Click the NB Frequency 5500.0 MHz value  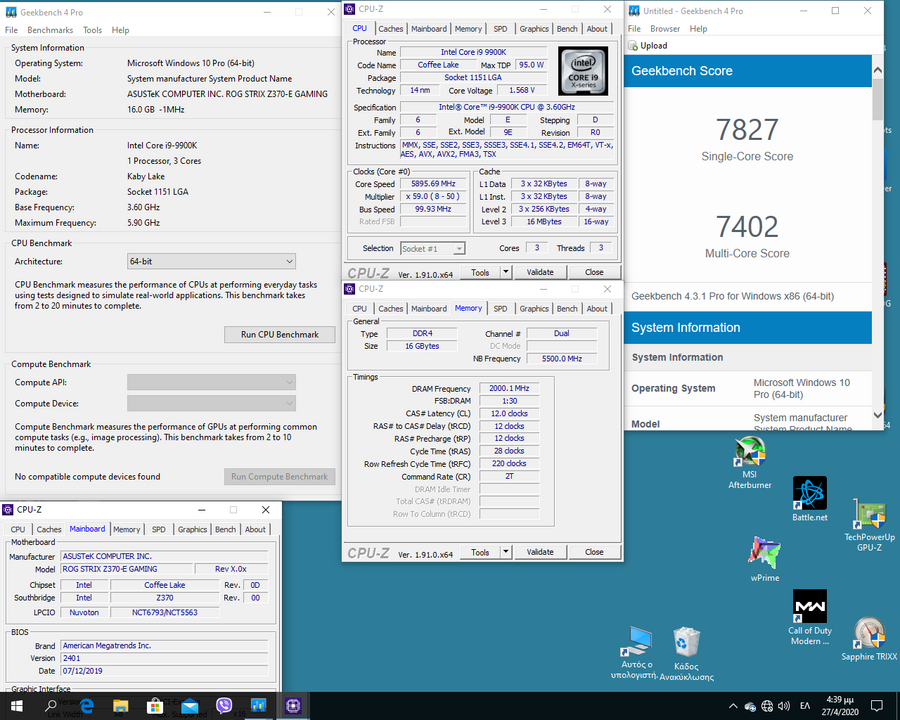(562, 359)
